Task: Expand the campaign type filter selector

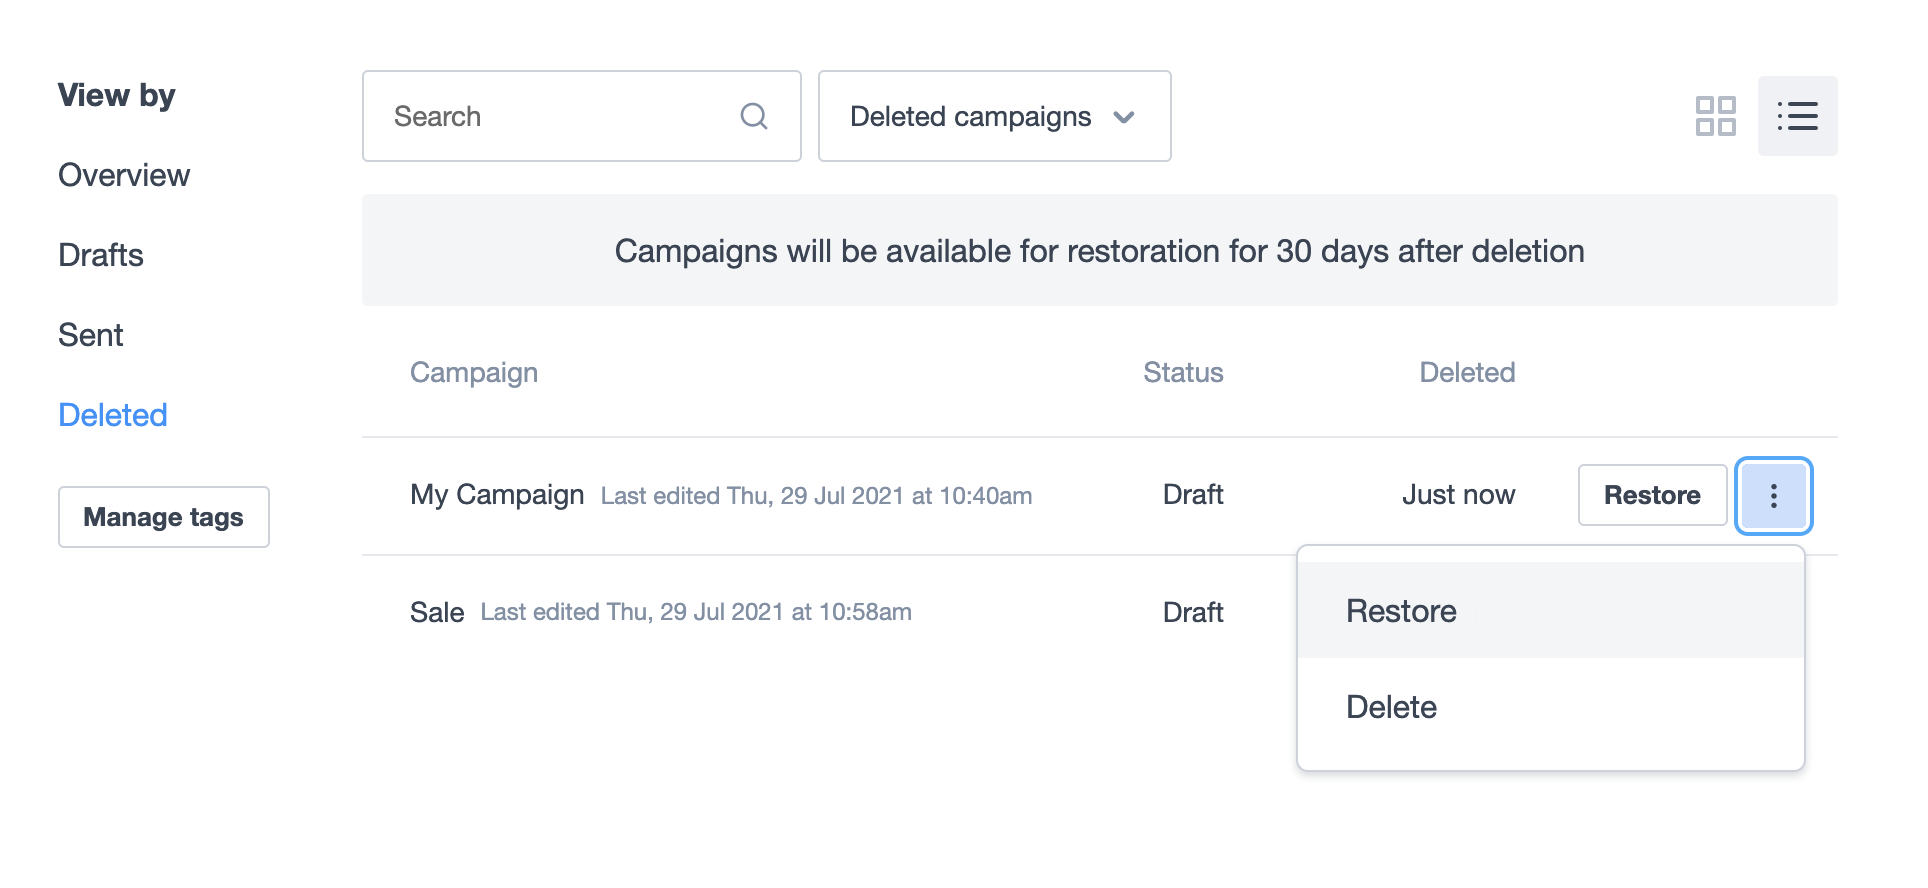Action: tap(993, 116)
